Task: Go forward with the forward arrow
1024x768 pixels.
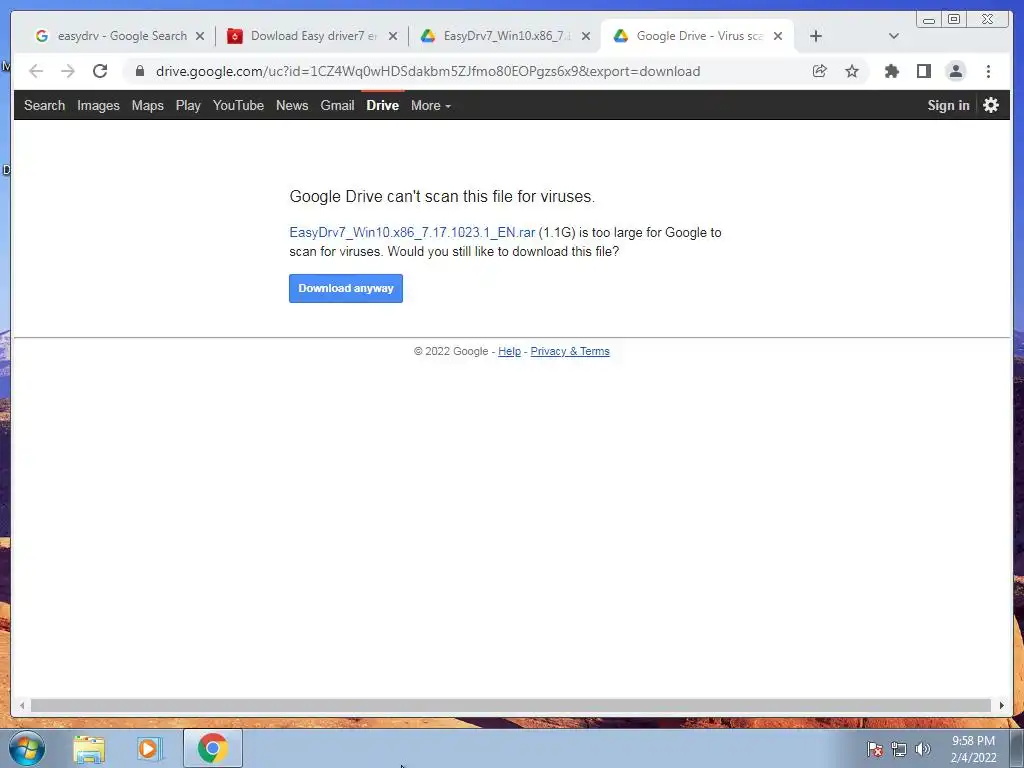Action: coord(68,71)
